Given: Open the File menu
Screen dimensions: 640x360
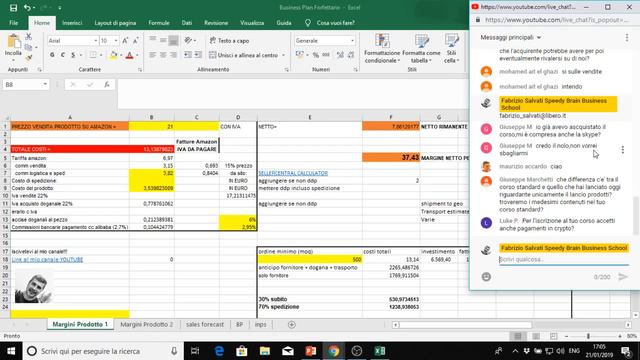Looking at the screenshot, I should pos(13,23).
